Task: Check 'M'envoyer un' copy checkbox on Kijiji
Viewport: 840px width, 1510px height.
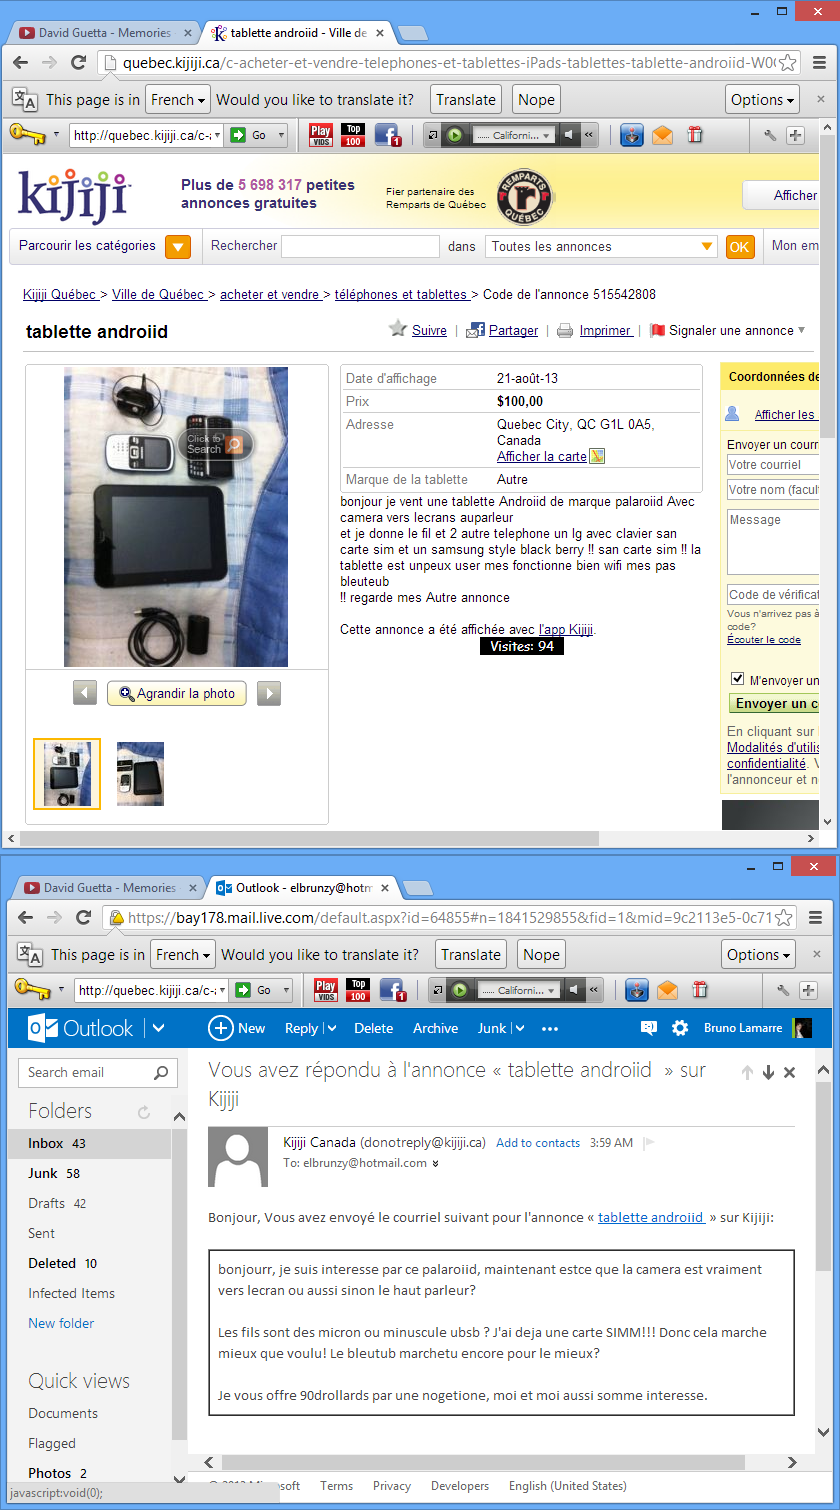Action: pos(738,679)
